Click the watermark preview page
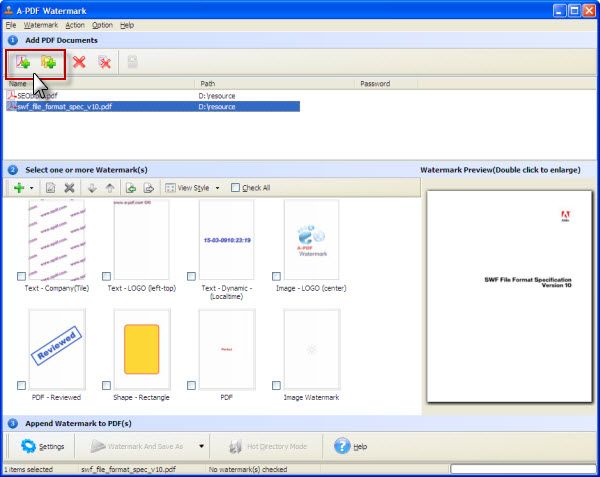 coord(509,296)
